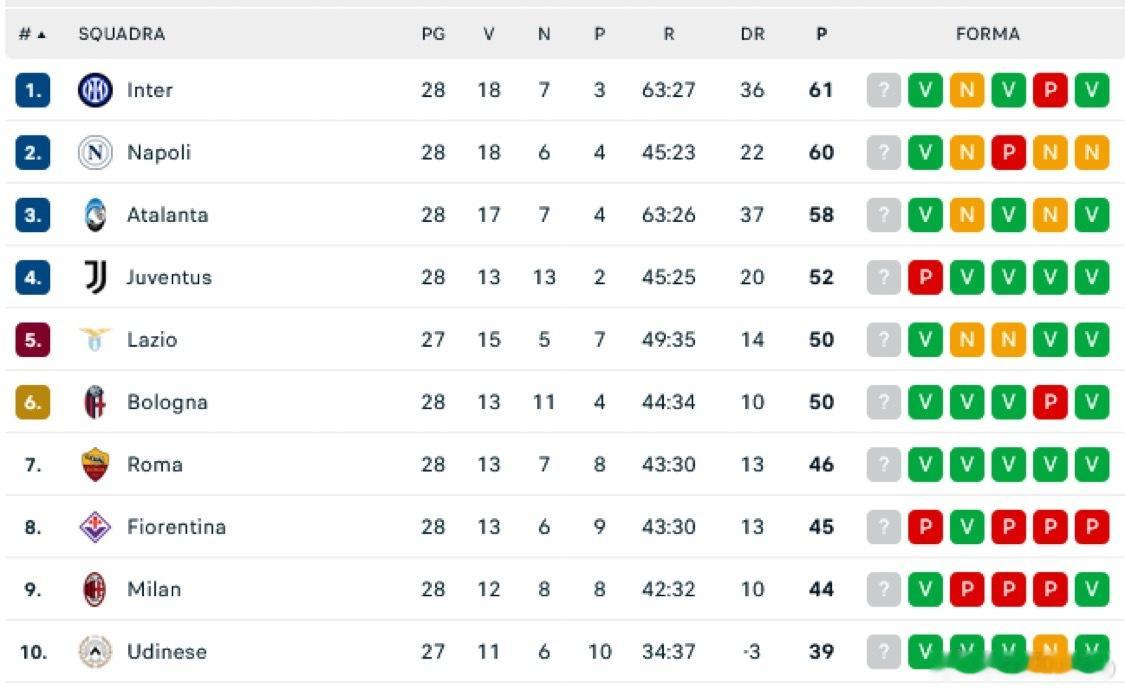1125x690 pixels.
Task: Open the Fiorentina team name link
Action: 176,527
